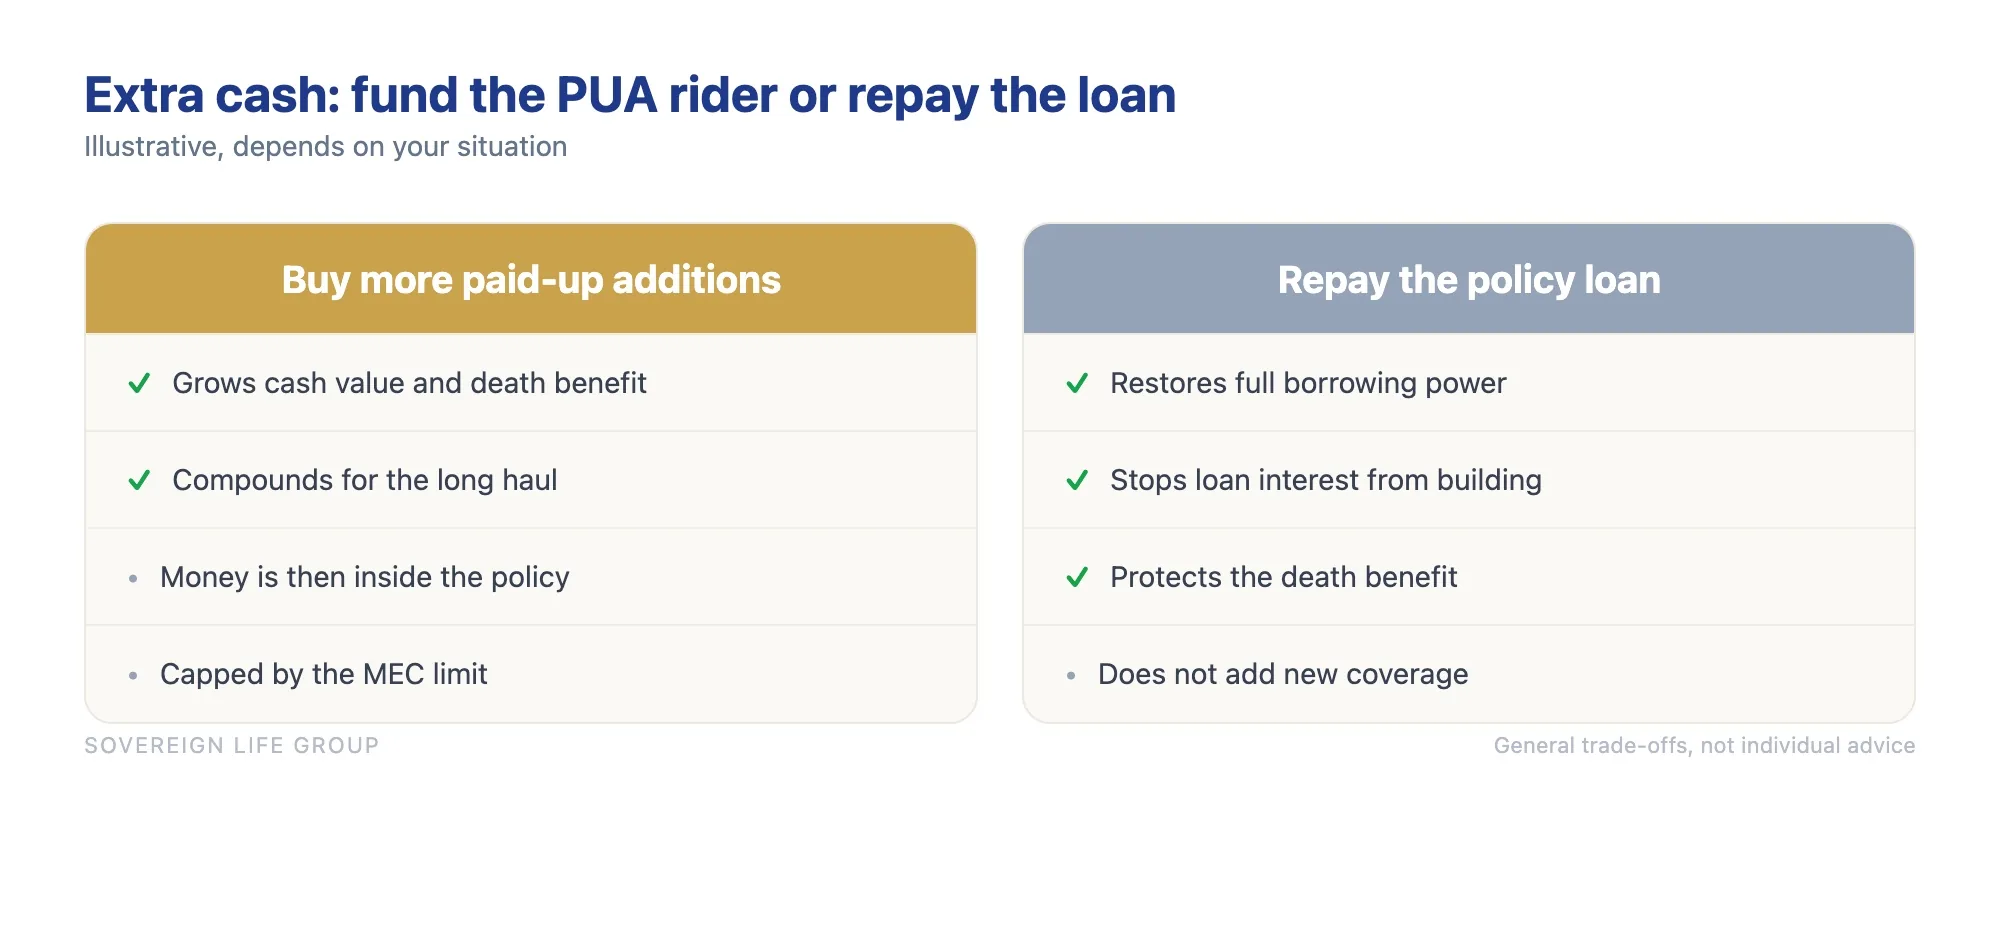Click bullet dot before Capped by MEC limit
This screenshot has width=2000, height=940.
133,675
